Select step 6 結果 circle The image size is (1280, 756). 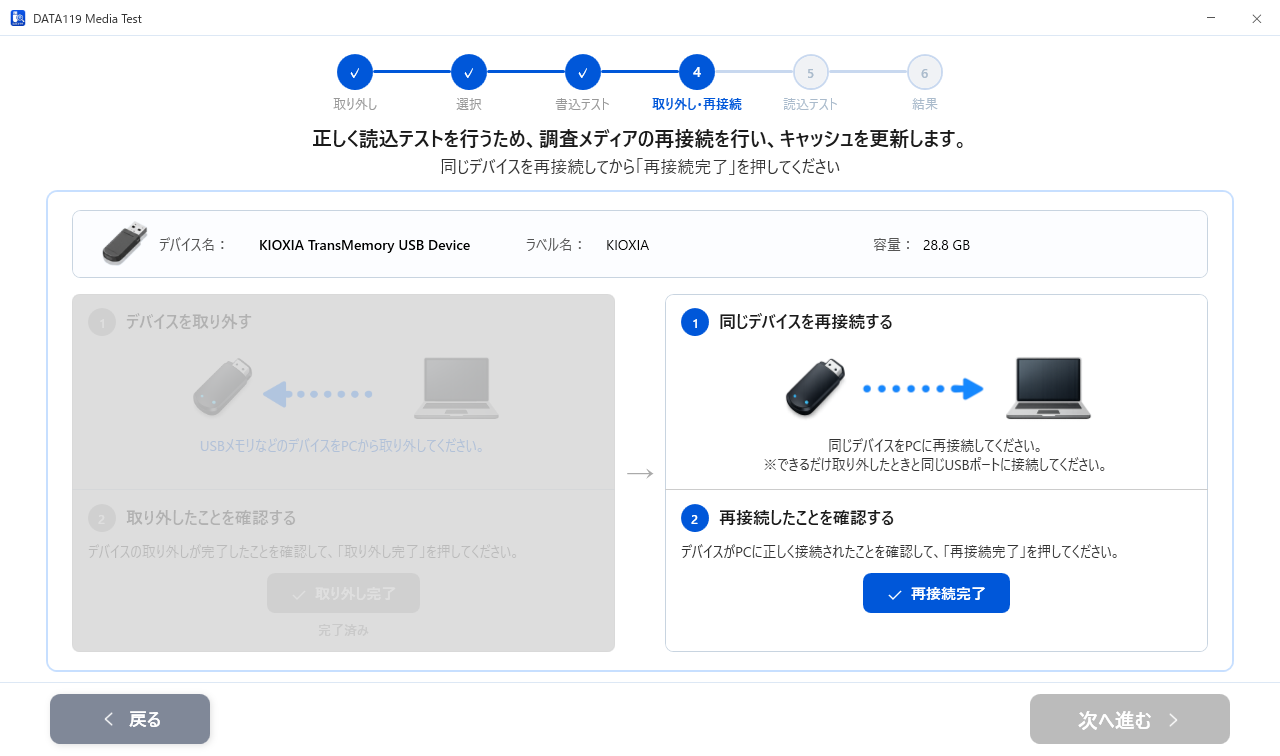click(925, 72)
